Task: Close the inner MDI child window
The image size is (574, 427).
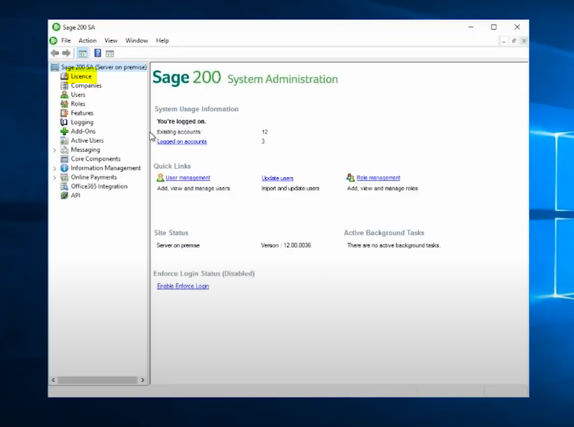Action: [x=524, y=41]
